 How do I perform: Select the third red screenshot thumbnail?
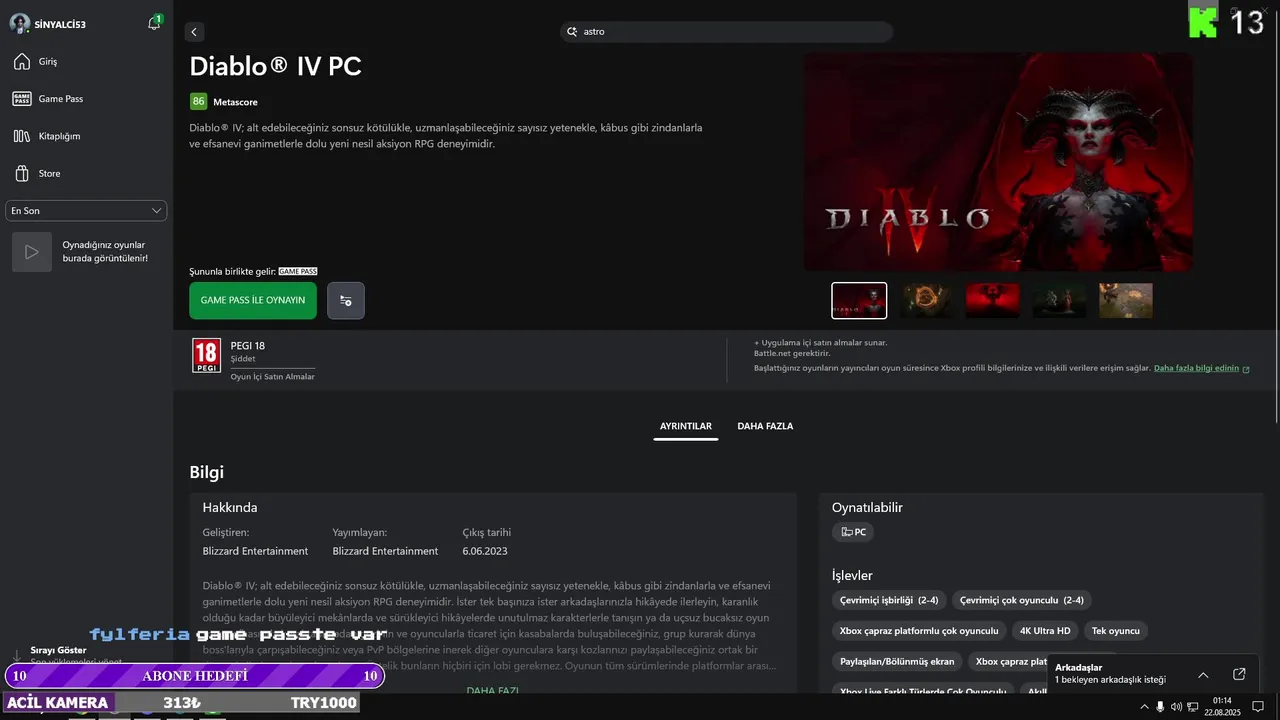pyautogui.click(x=992, y=301)
